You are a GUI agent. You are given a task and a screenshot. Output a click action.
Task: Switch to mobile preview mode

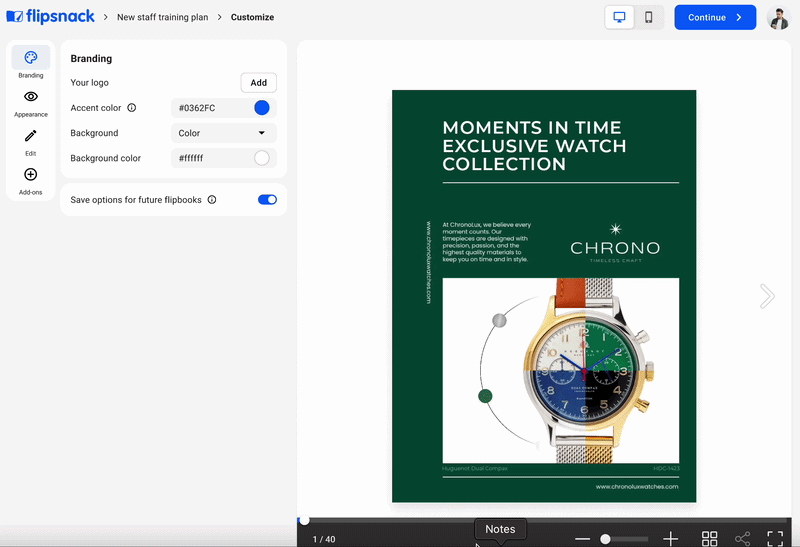pos(649,17)
